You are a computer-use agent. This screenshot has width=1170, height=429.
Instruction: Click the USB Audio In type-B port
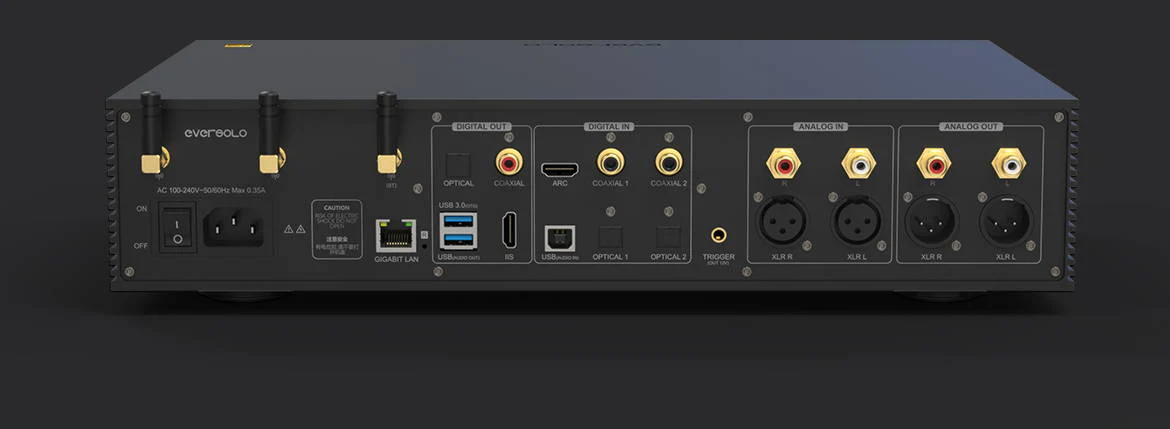(x=559, y=237)
